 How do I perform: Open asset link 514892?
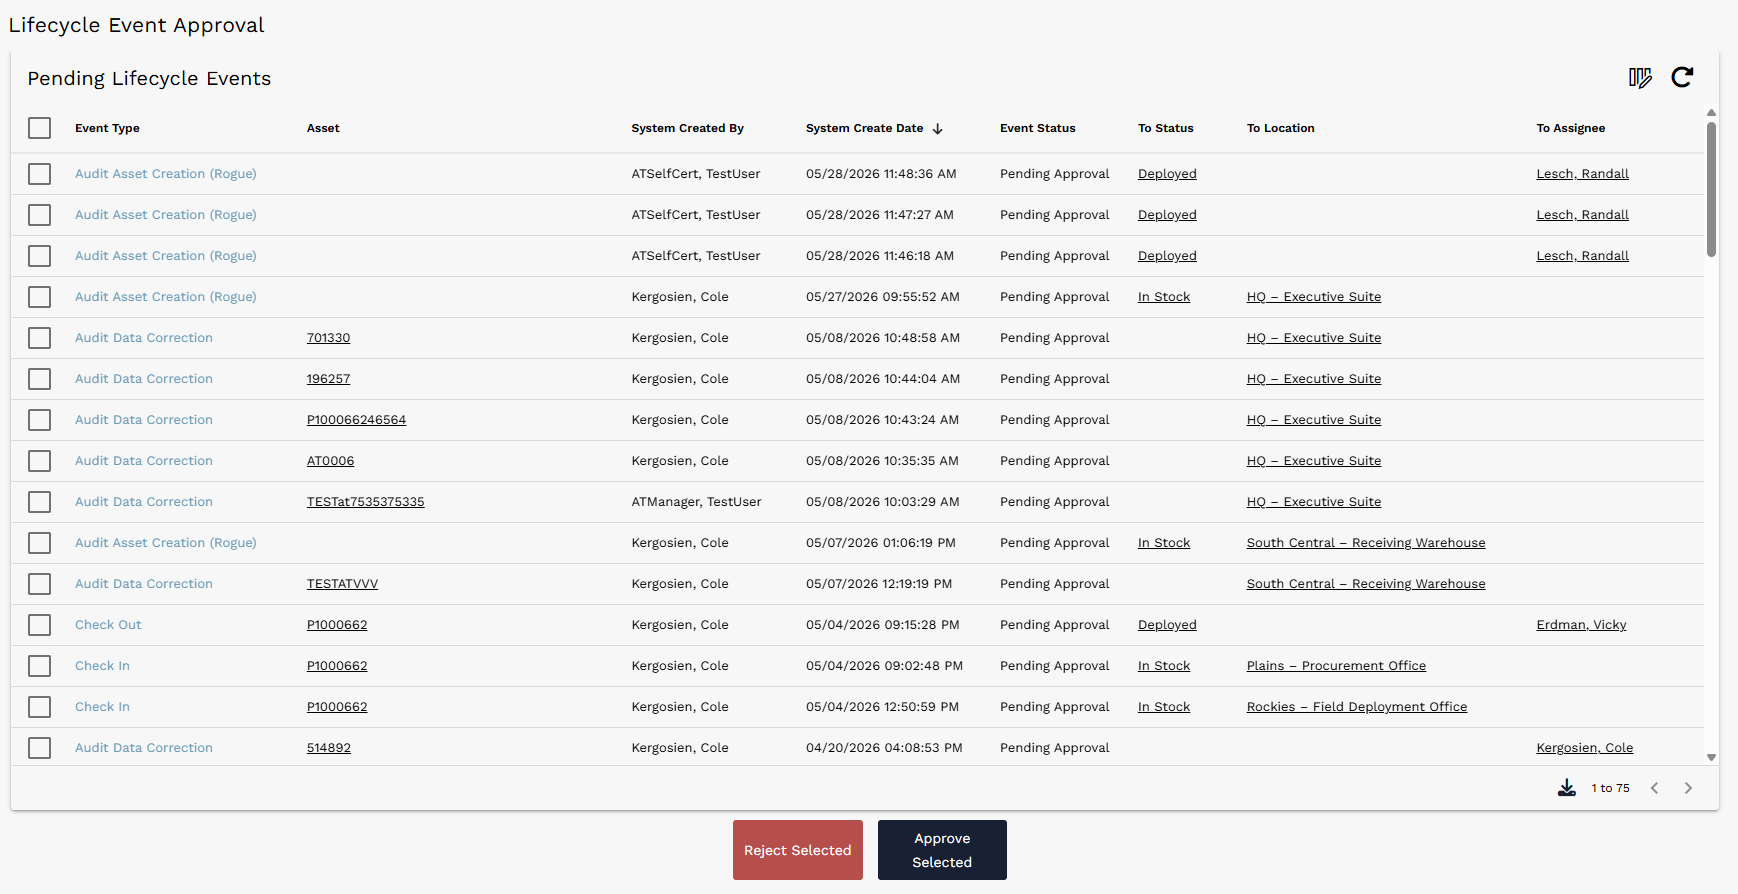pyautogui.click(x=328, y=748)
